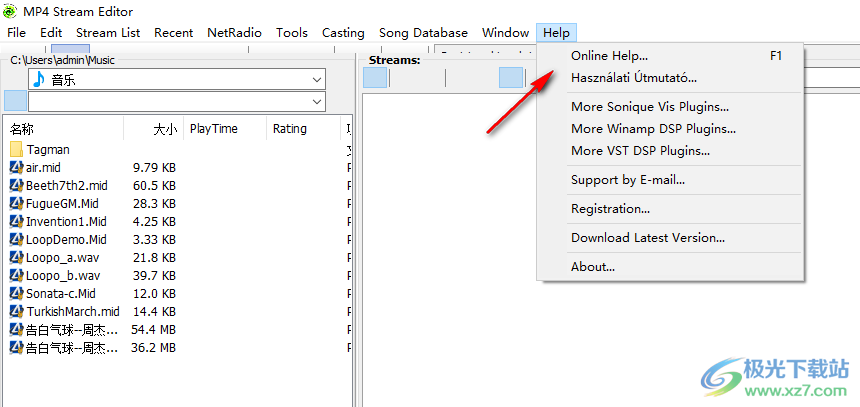Click the 14.4 KB size cell
This screenshot has height=407, width=860.
[154, 312]
